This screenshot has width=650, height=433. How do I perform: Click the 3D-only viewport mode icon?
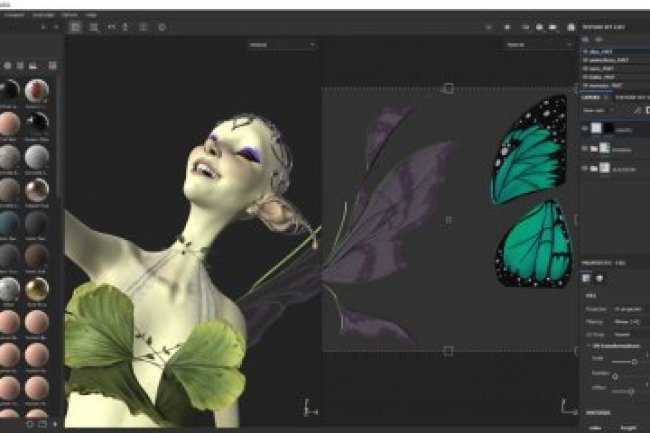(90, 27)
